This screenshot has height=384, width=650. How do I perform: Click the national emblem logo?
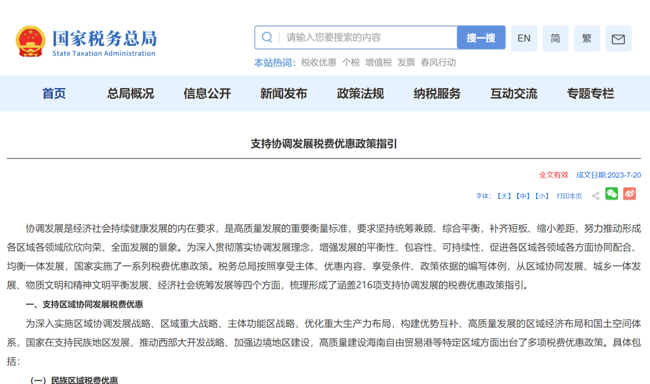(30, 41)
